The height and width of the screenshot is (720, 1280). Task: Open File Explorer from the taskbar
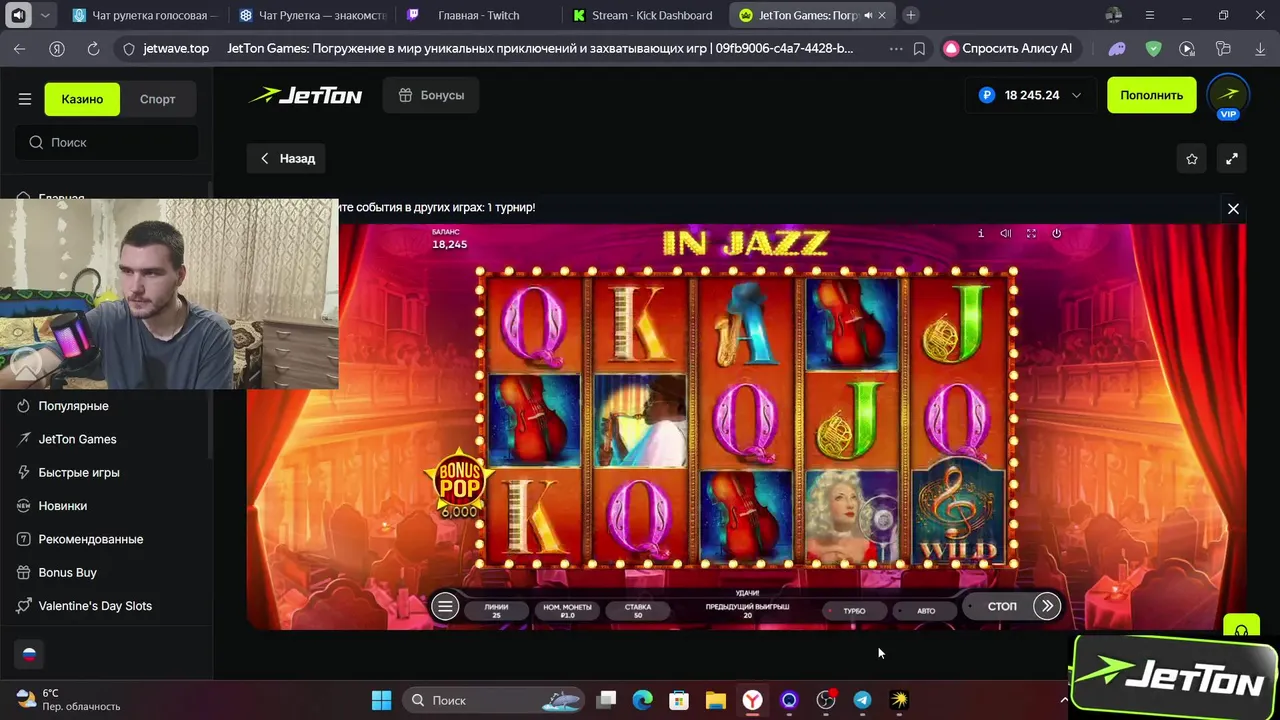pos(715,700)
